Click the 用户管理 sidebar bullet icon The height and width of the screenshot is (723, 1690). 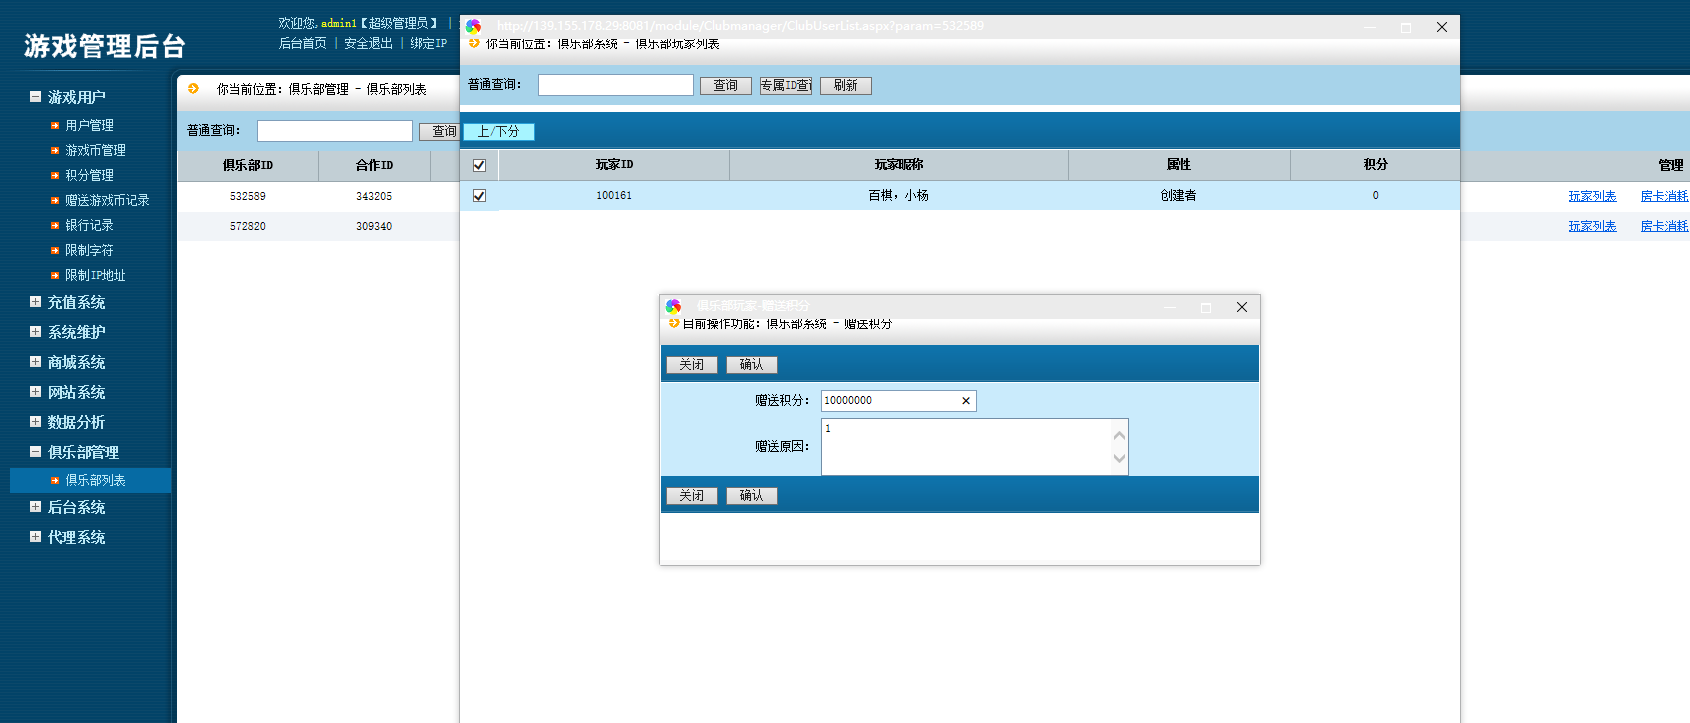55,126
